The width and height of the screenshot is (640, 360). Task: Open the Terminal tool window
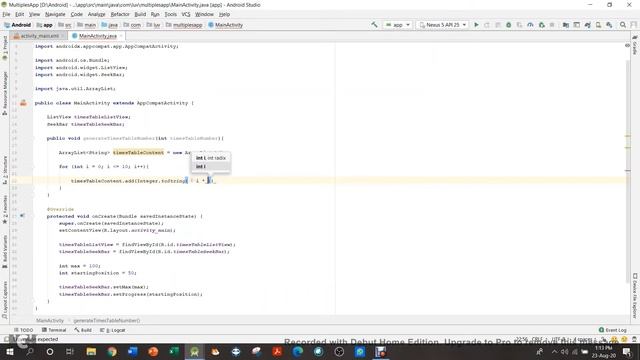point(54,330)
